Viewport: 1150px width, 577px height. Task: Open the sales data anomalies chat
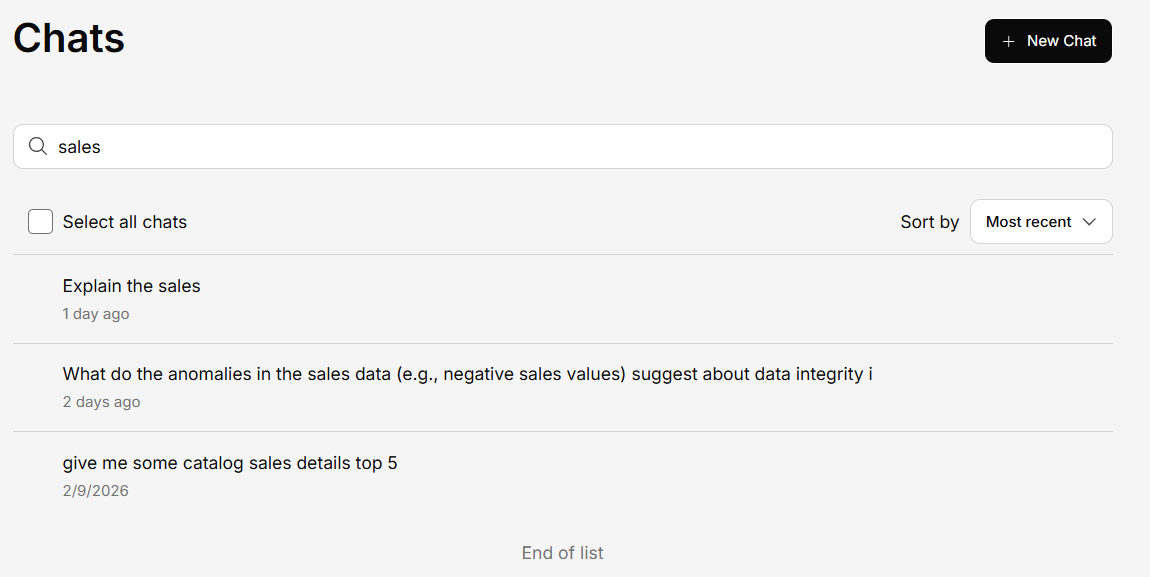[467, 374]
